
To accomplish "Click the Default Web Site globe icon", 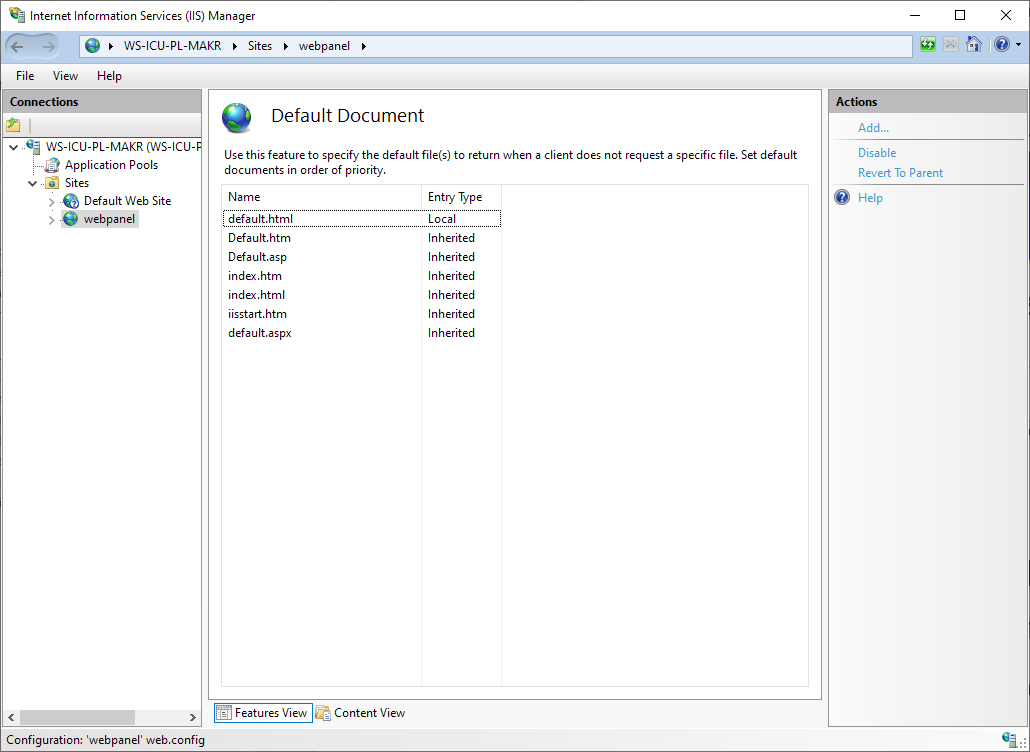I will [x=71, y=201].
